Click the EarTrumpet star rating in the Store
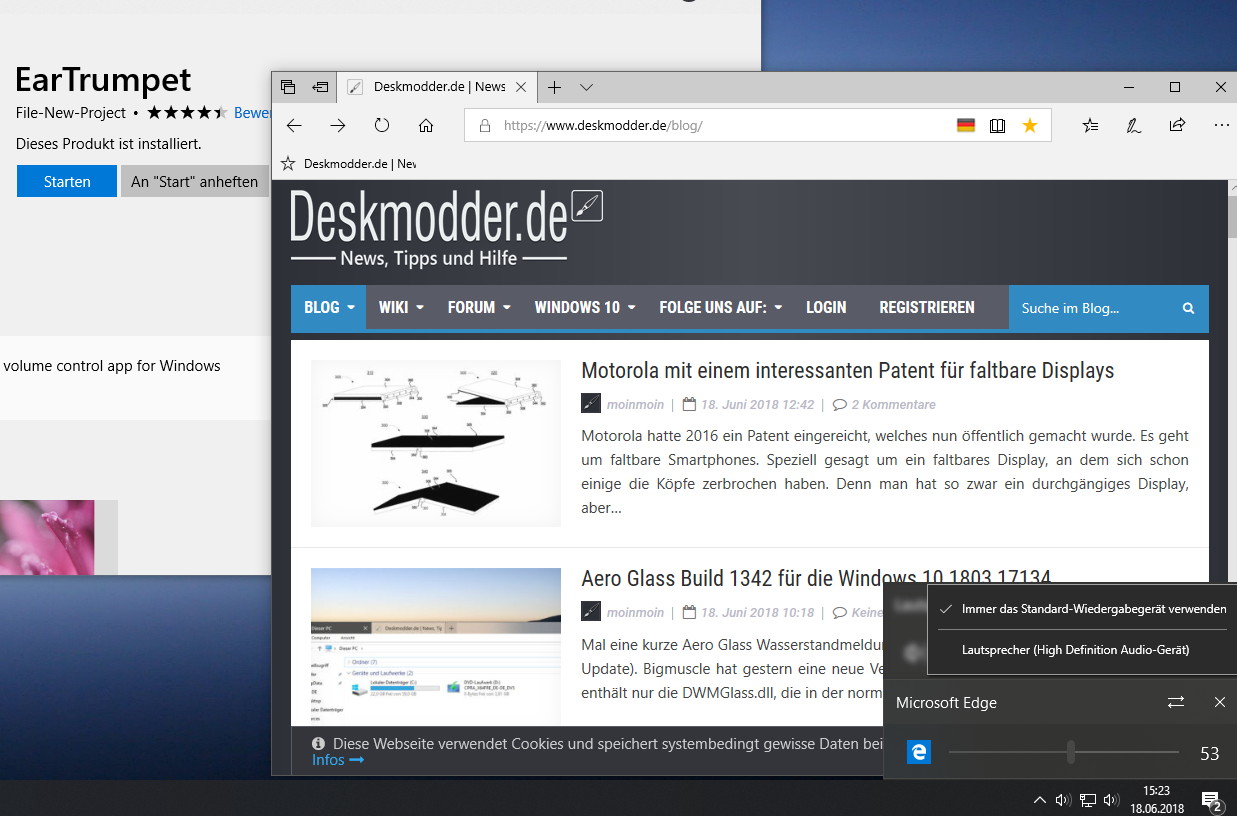Screen dimensions: 1237x816 (x=187, y=113)
